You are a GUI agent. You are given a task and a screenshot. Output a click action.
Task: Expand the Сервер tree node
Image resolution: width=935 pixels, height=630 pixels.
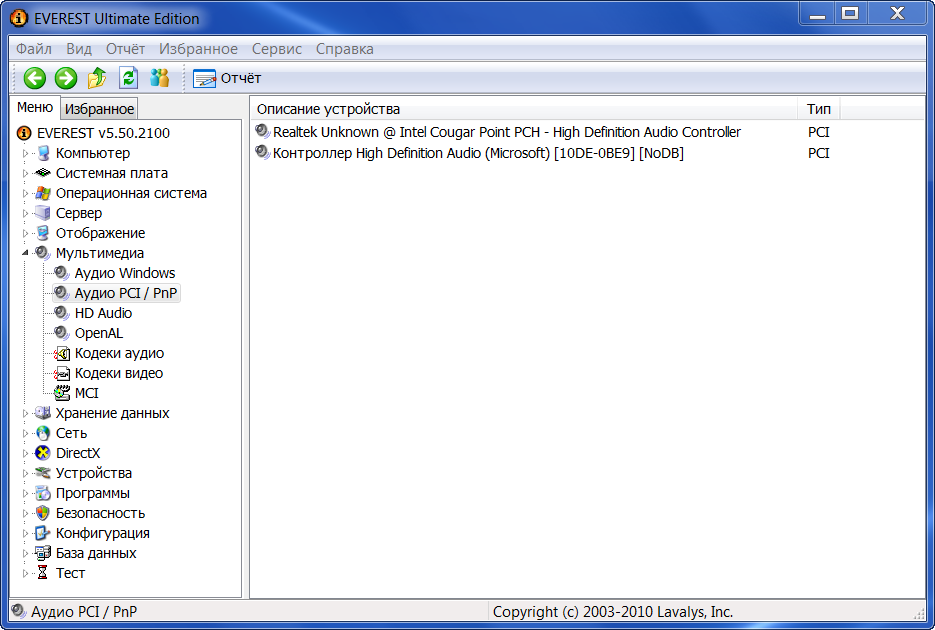tap(25, 213)
